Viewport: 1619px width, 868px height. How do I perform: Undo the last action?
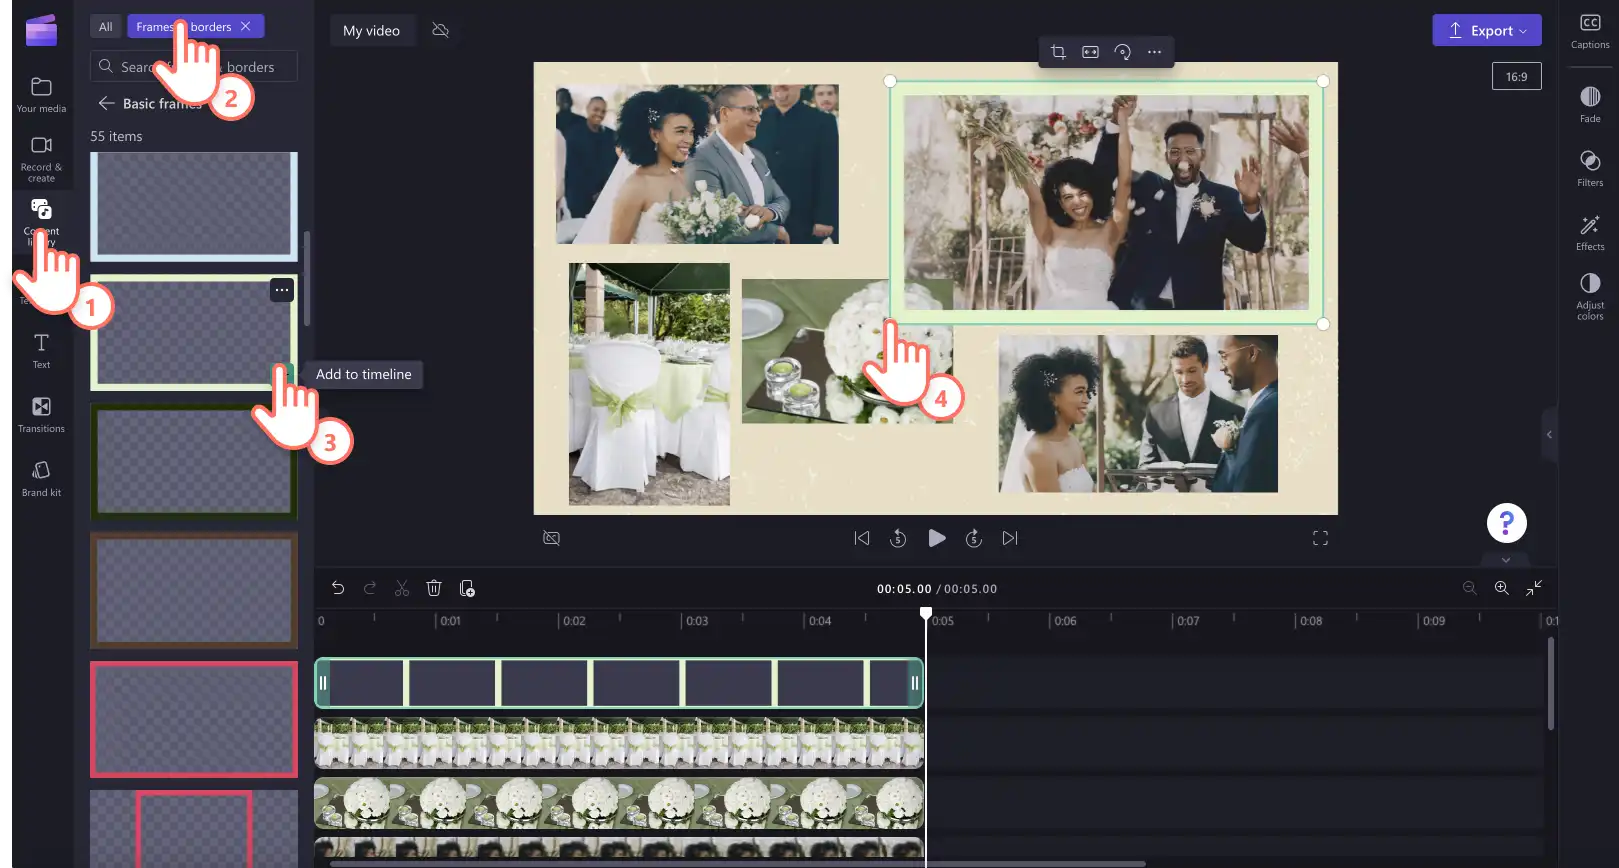(338, 588)
